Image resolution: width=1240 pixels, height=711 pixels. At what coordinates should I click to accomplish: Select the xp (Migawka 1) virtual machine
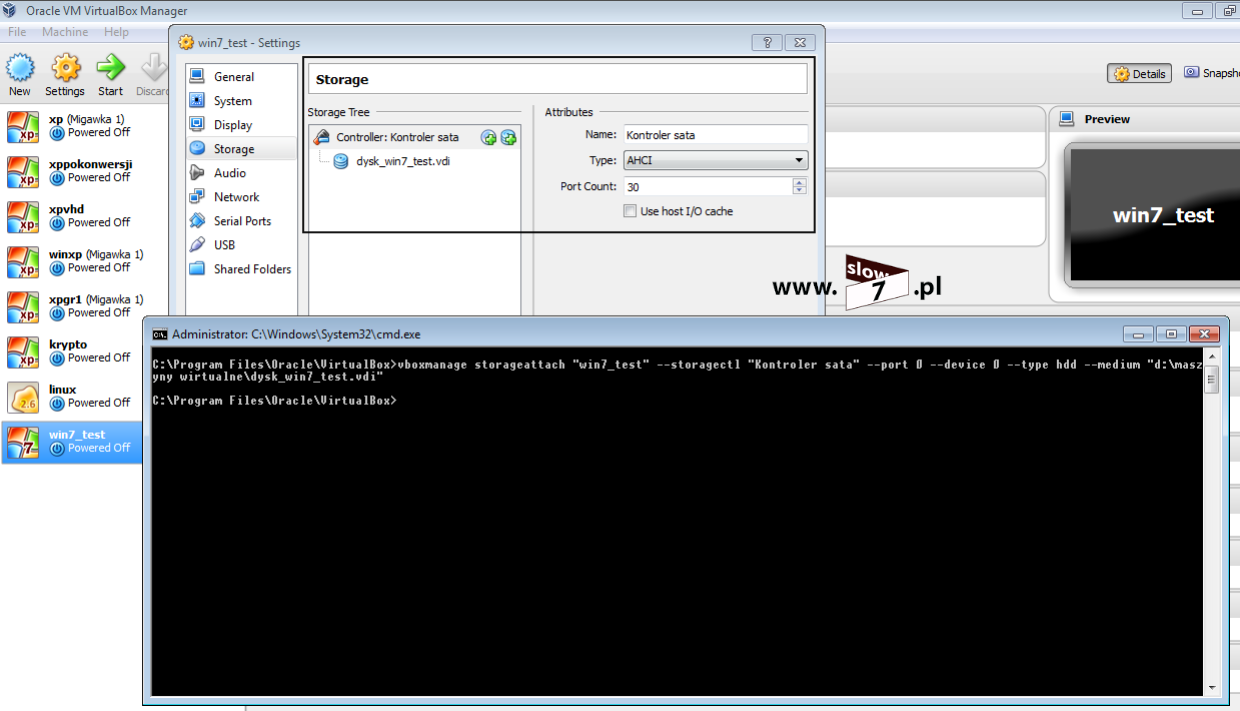(71, 126)
